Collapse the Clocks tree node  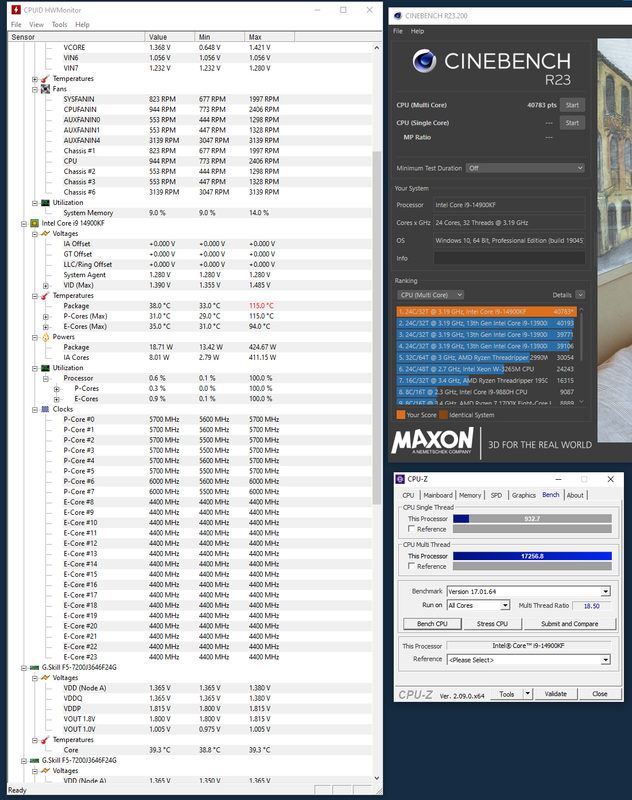35,410
